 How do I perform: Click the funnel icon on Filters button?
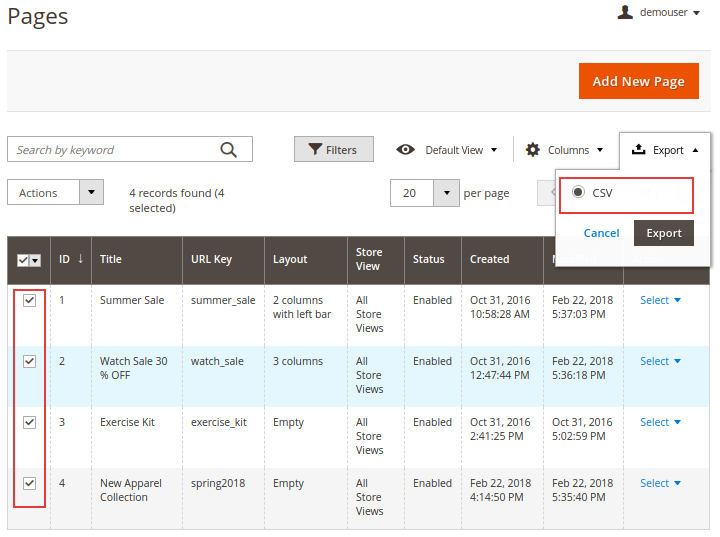[315, 150]
